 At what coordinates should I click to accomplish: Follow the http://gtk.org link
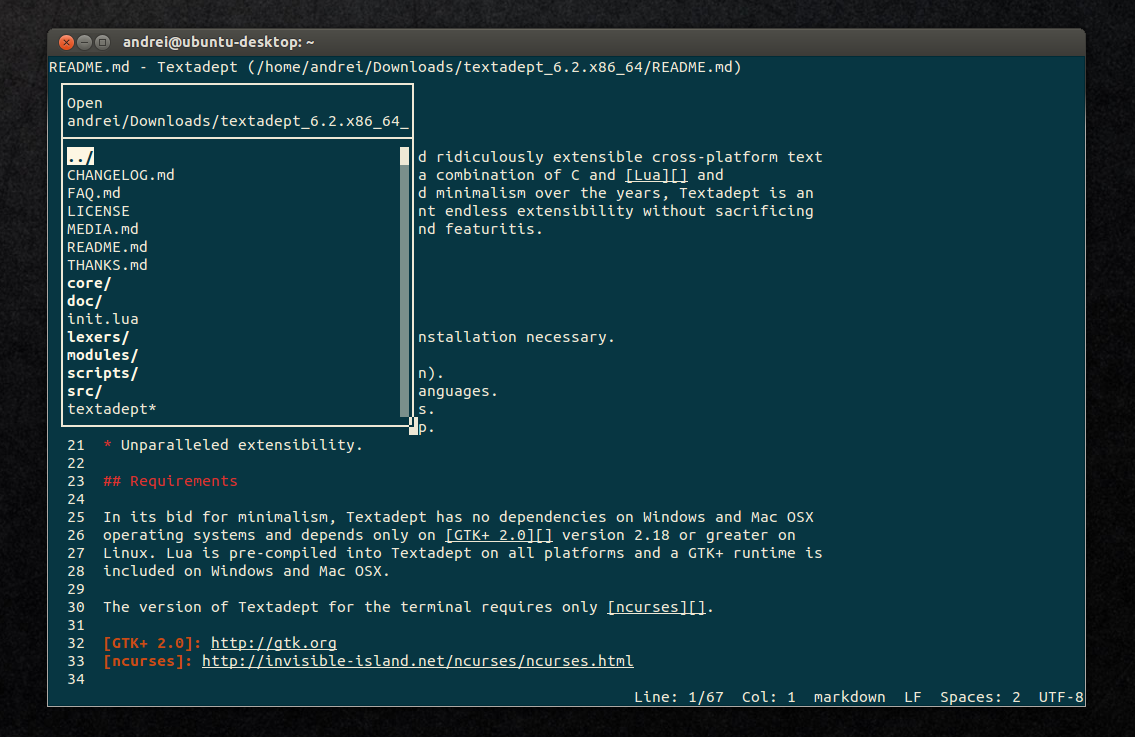(x=274, y=643)
